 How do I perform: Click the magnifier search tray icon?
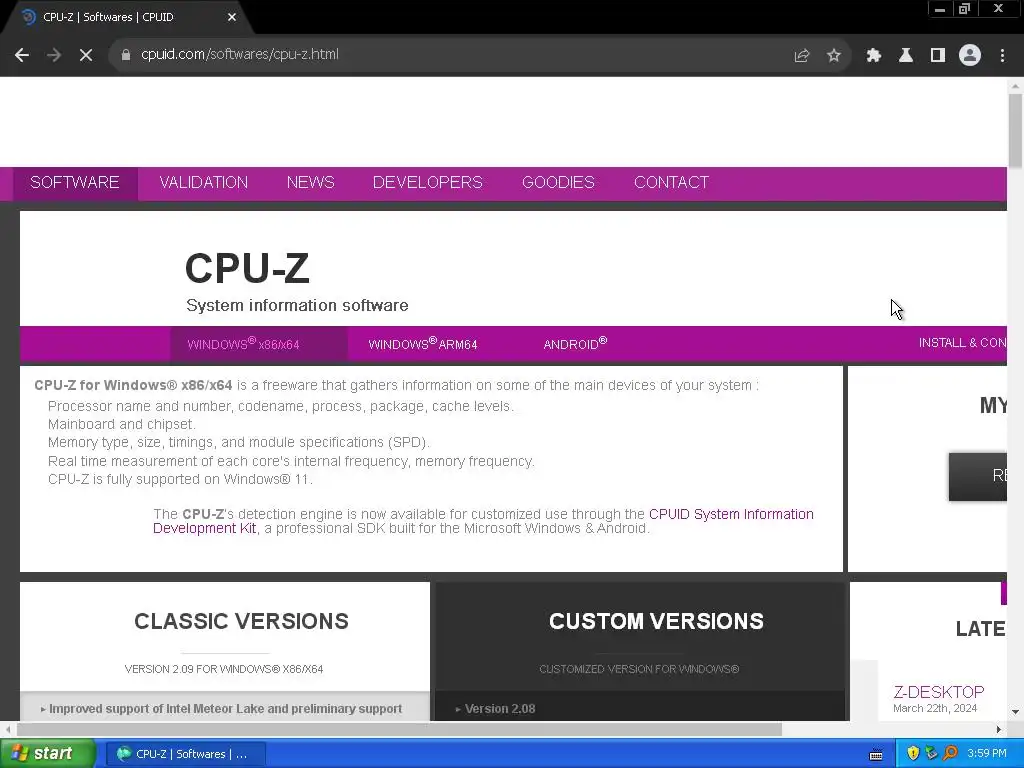coord(950,754)
